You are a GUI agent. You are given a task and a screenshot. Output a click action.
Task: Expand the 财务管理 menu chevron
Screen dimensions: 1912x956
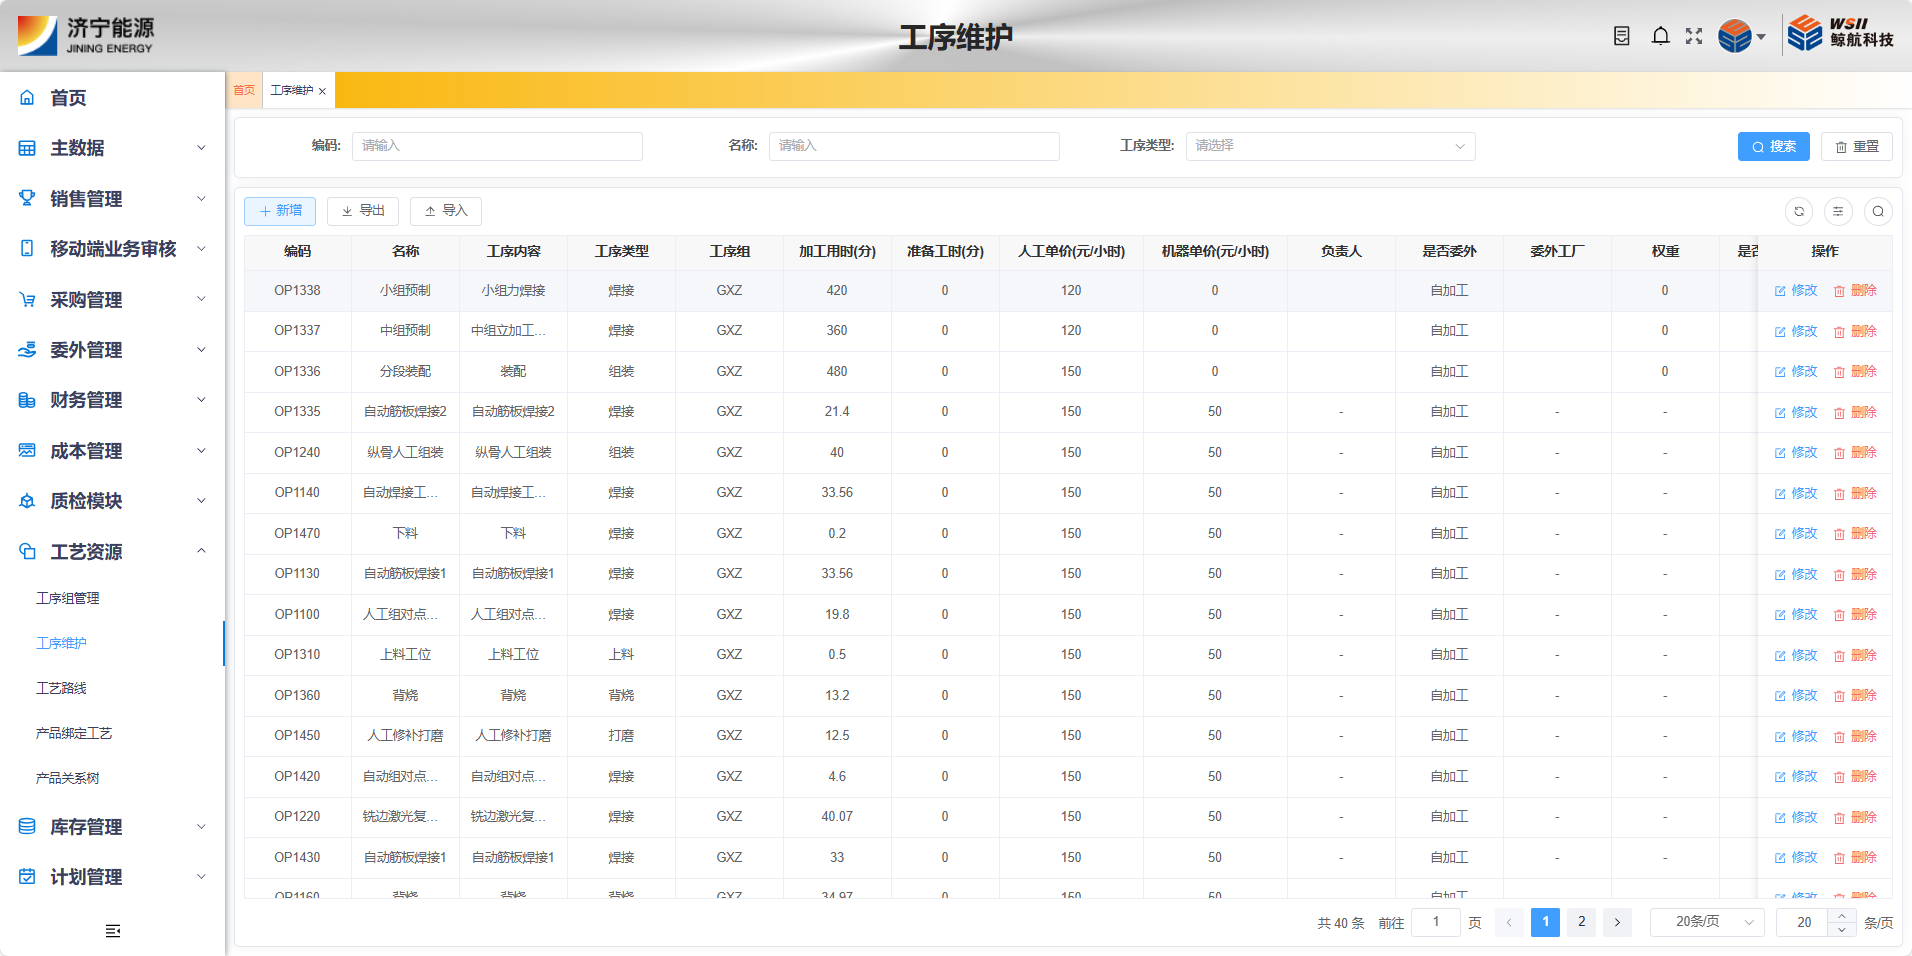click(201, 400)
